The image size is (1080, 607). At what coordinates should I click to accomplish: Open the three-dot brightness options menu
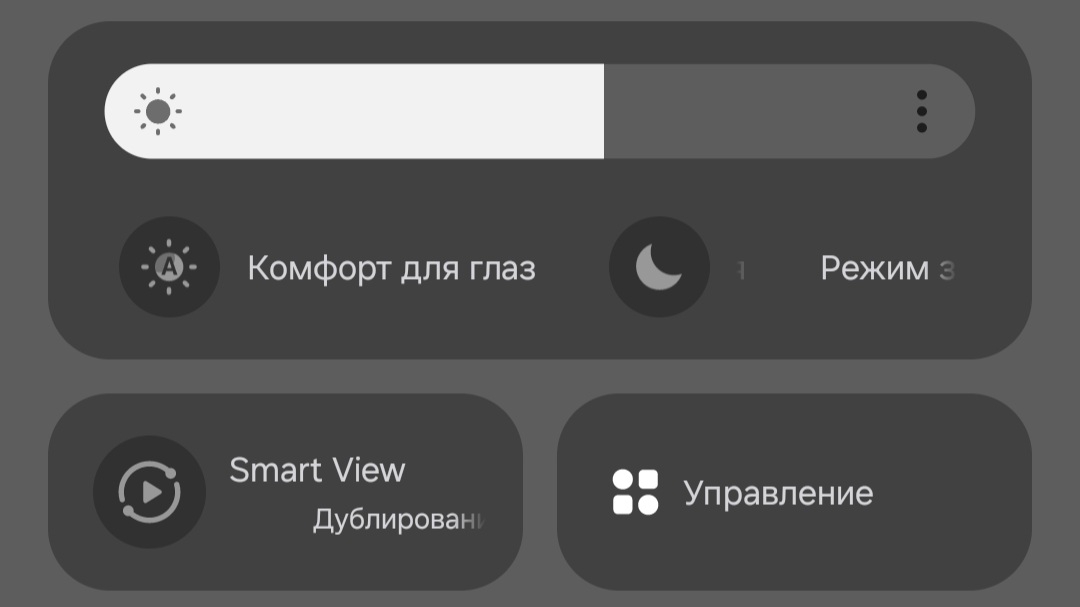922,111
